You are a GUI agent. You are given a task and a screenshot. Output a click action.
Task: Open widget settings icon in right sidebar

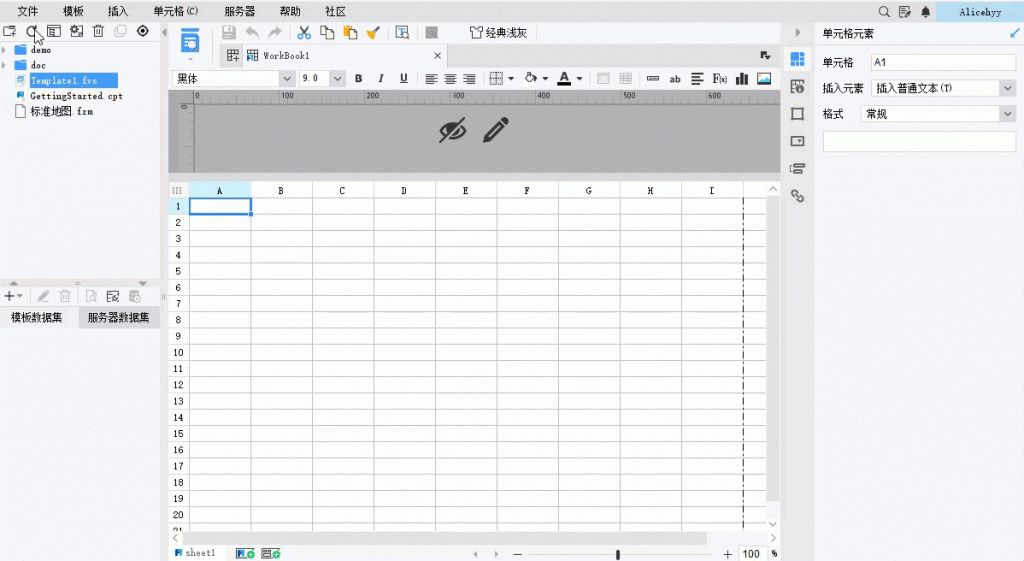pyautogui.click(x=797, y=141)
